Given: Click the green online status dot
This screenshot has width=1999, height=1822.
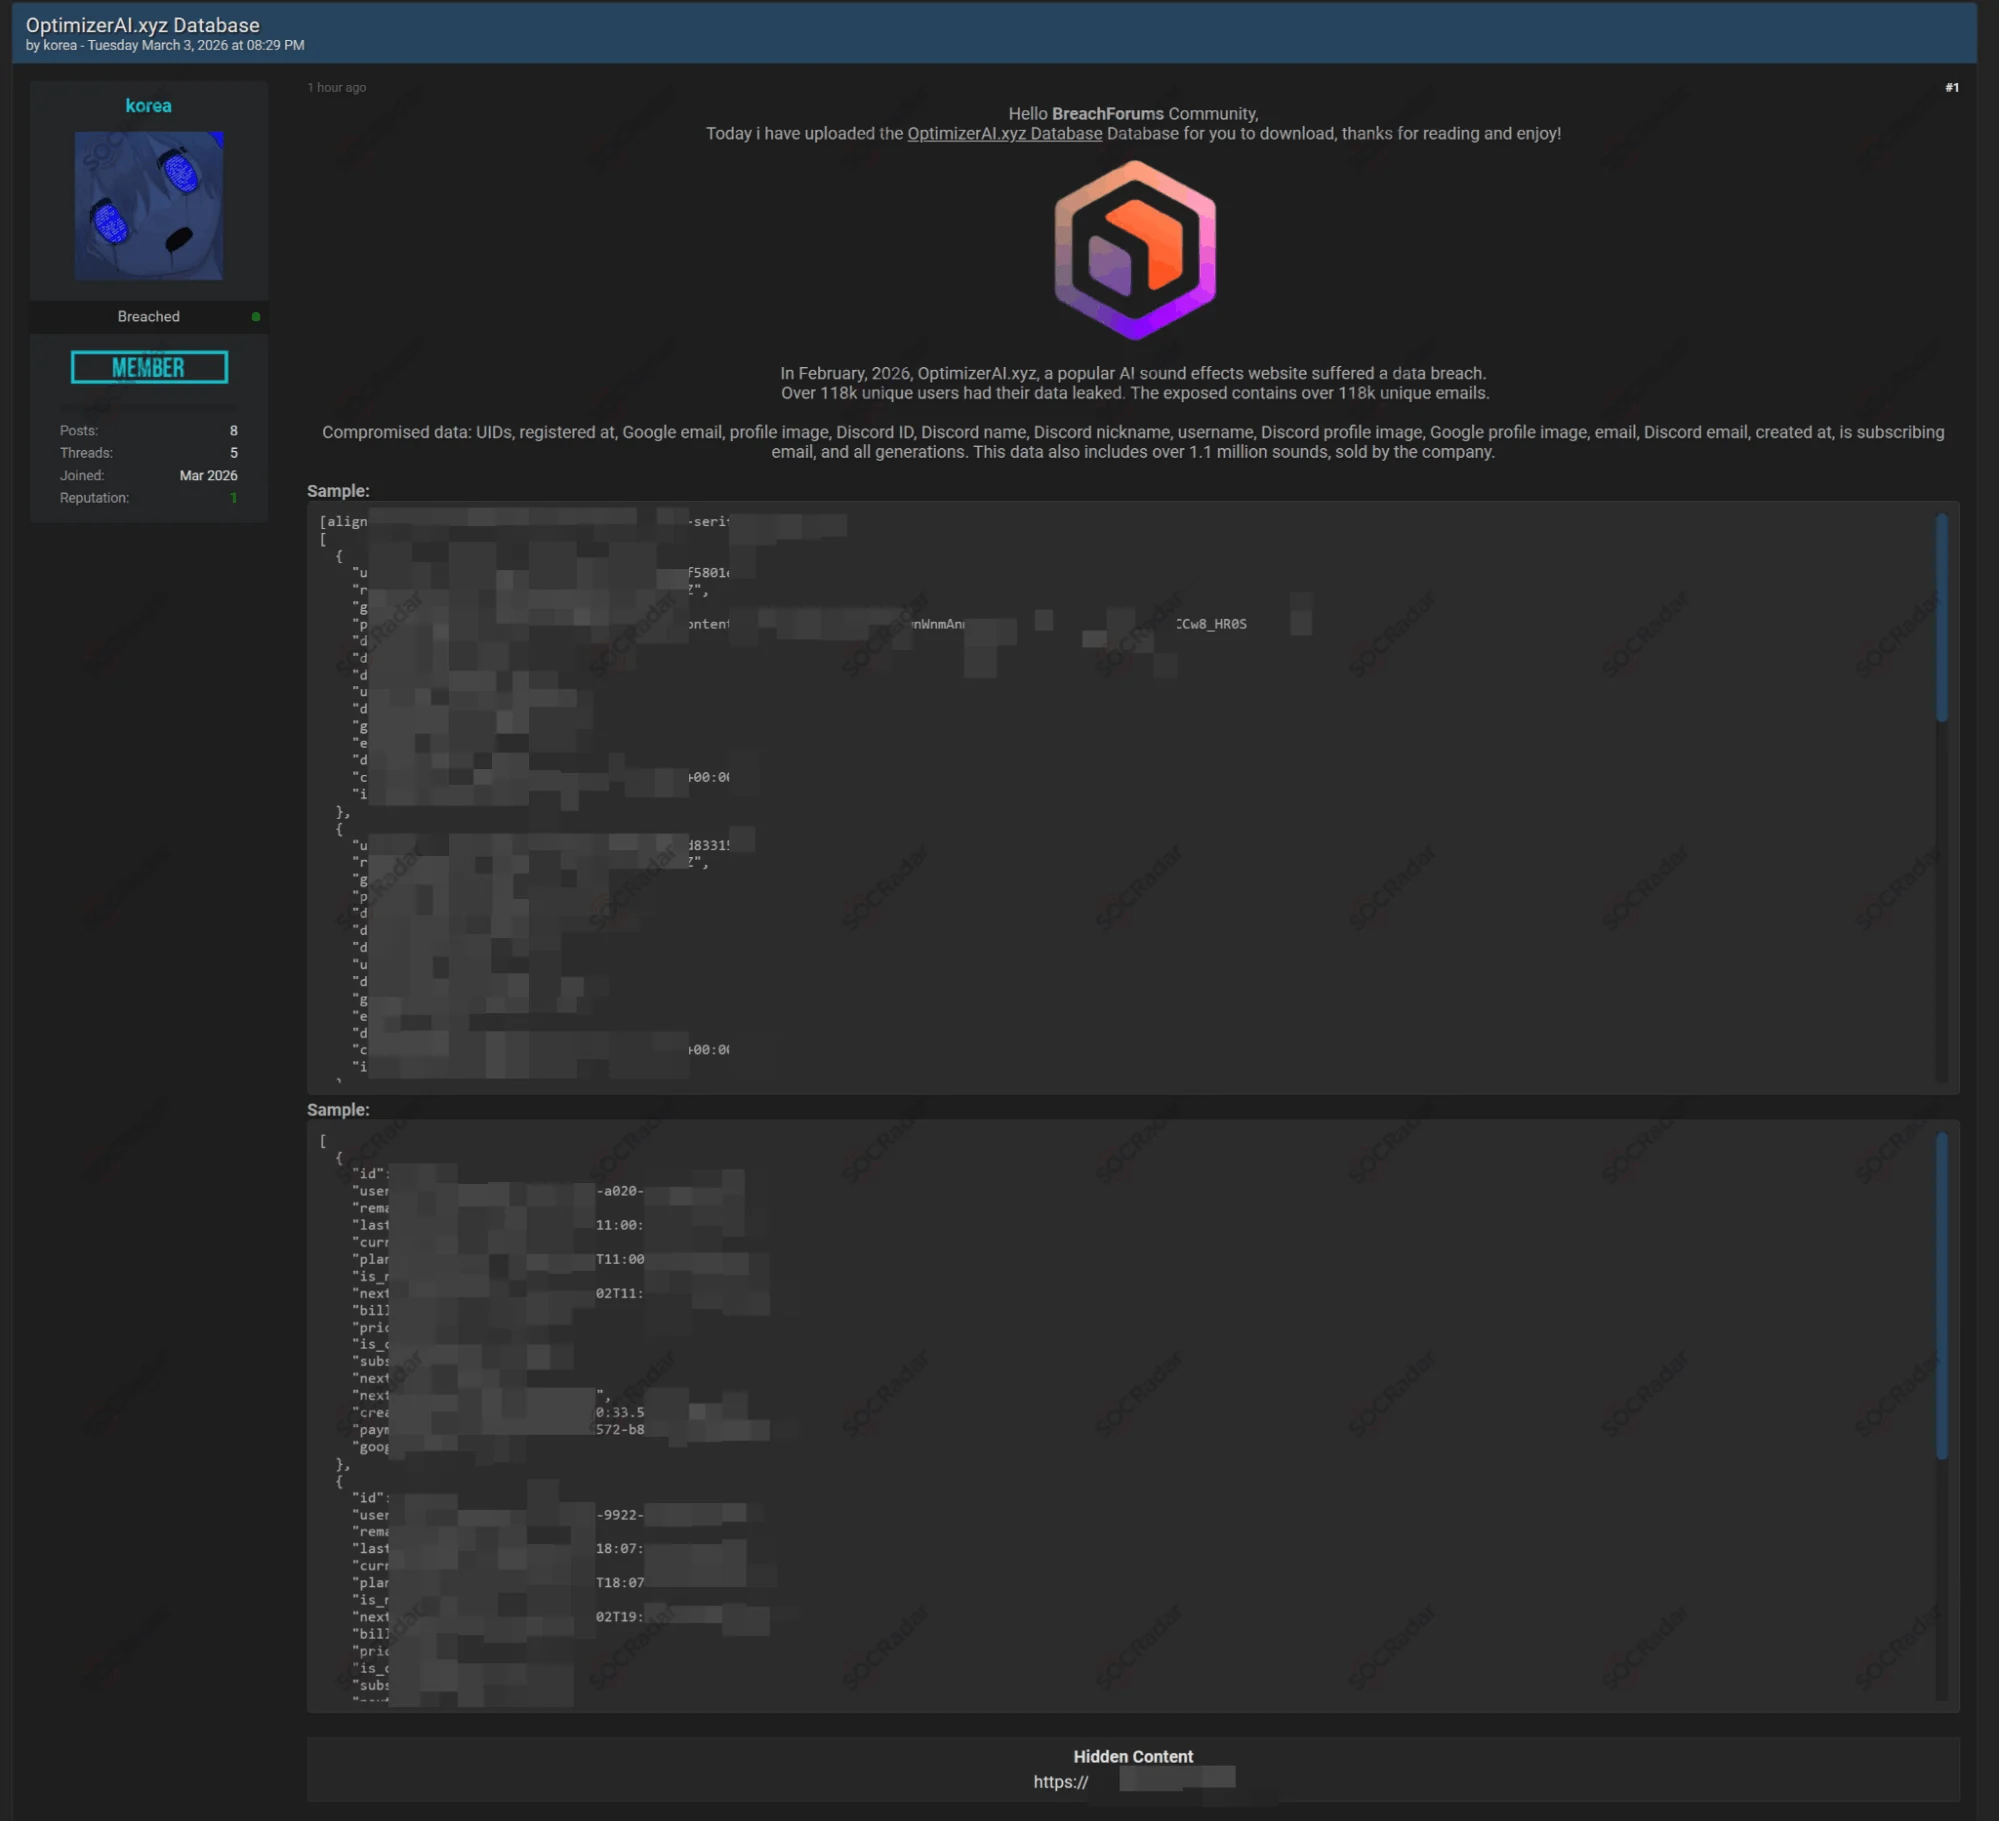Looking at the screenshot, I should click(x=256, y=317).
